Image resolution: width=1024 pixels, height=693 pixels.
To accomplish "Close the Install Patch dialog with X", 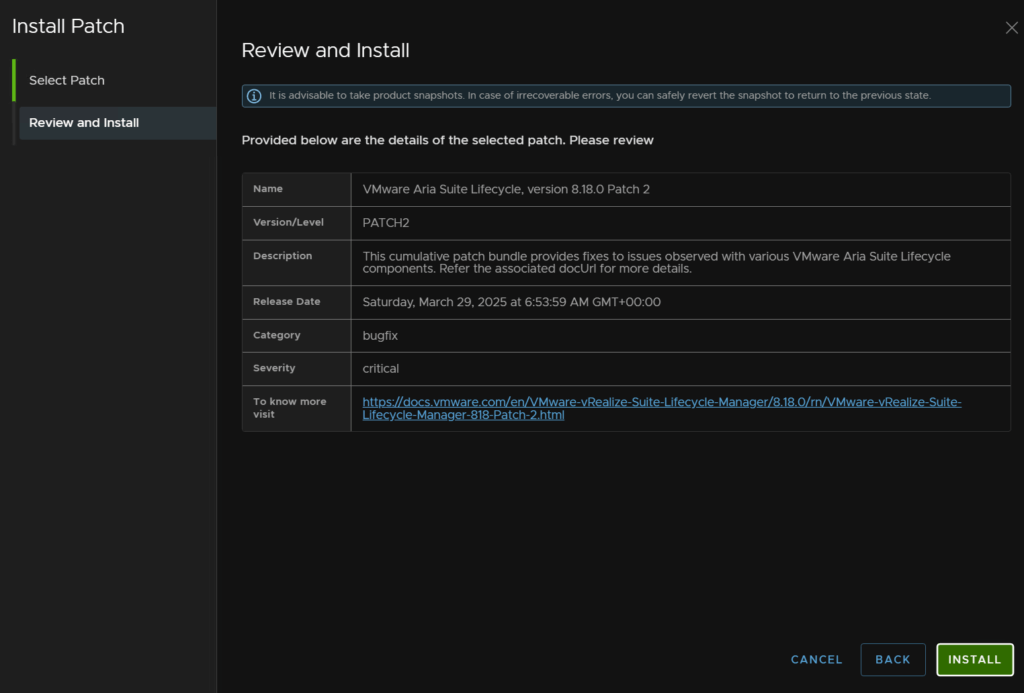I will pyautogui.click(x=1011, y=28).
